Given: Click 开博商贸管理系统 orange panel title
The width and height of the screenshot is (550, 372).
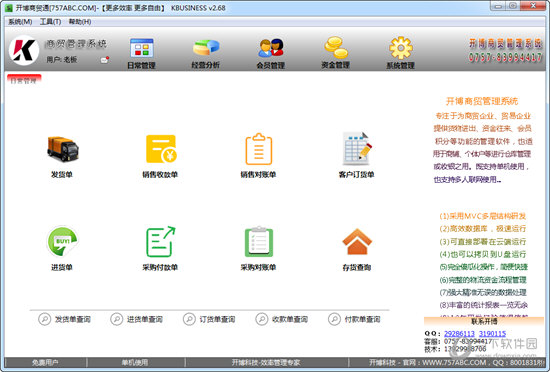Looking at the screenshot, I should tap(482, 102).
